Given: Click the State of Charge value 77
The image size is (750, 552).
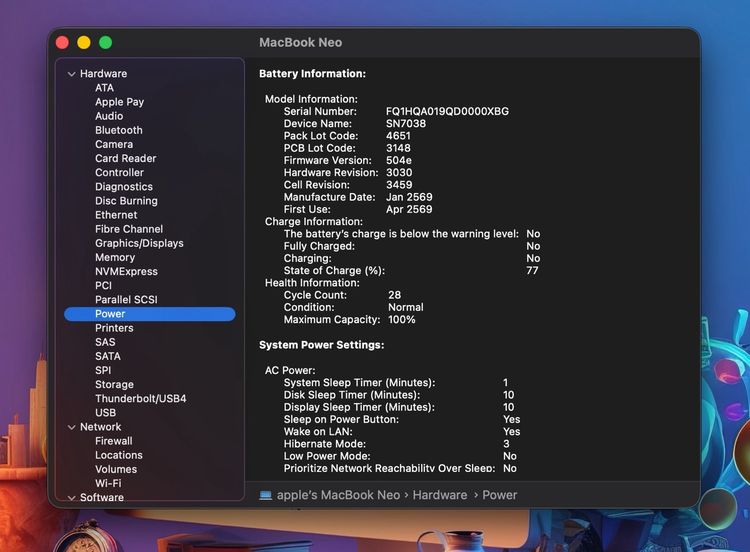Looking at the screenshot, I should click(x=532, y=271).
